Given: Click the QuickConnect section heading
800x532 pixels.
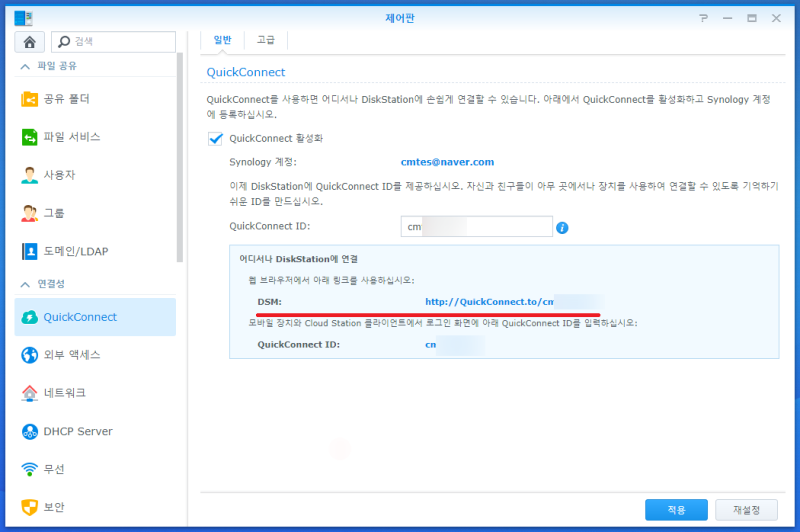Looking at the screenshot, I should (246, 72).
